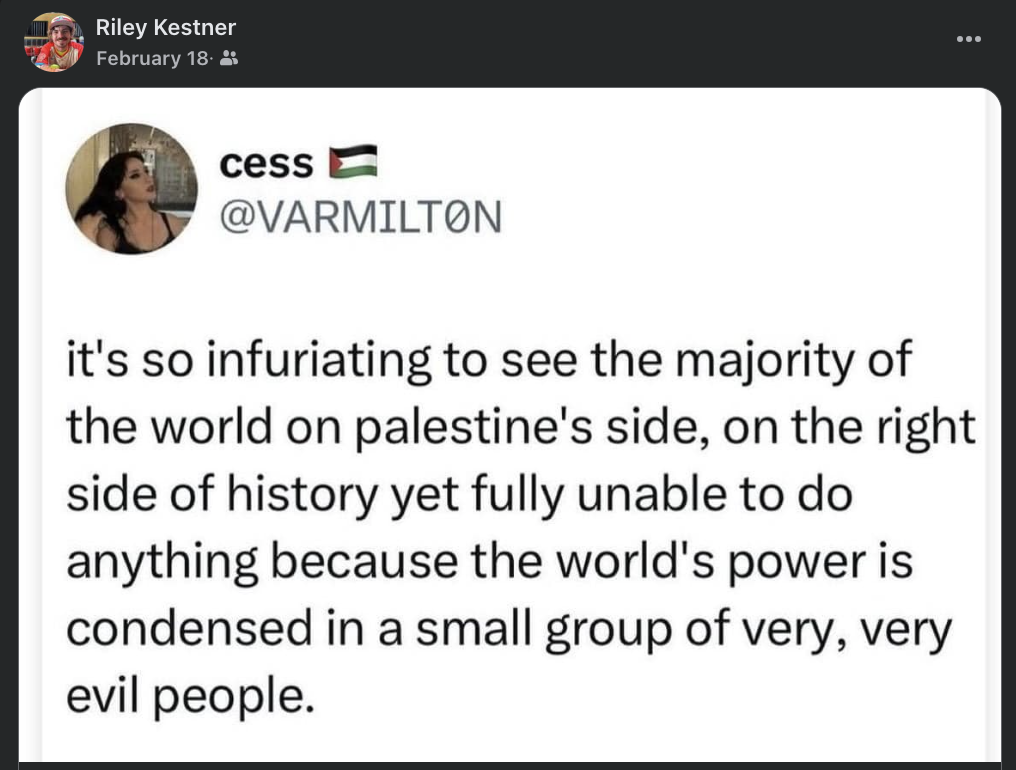This screenshot has height=770, width=1016.
Task: Open the three-dot post options menu
Action: pos(969,39)
